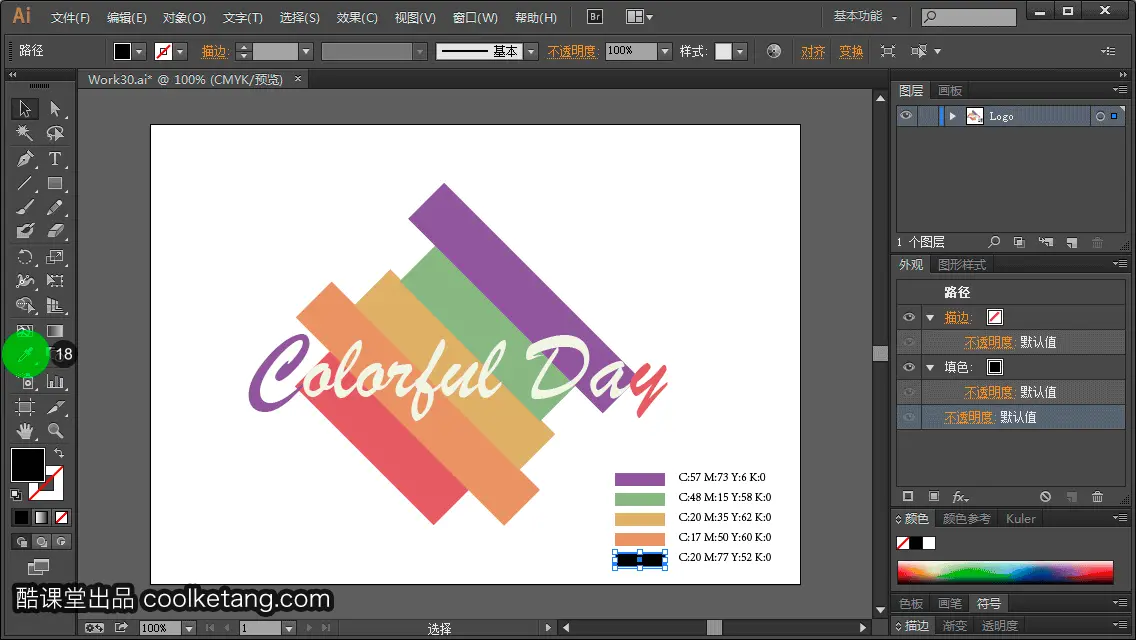Open the graphic style dropdown
The height and width of the screenshot is (640, 1136).
(x=740, y=51)
